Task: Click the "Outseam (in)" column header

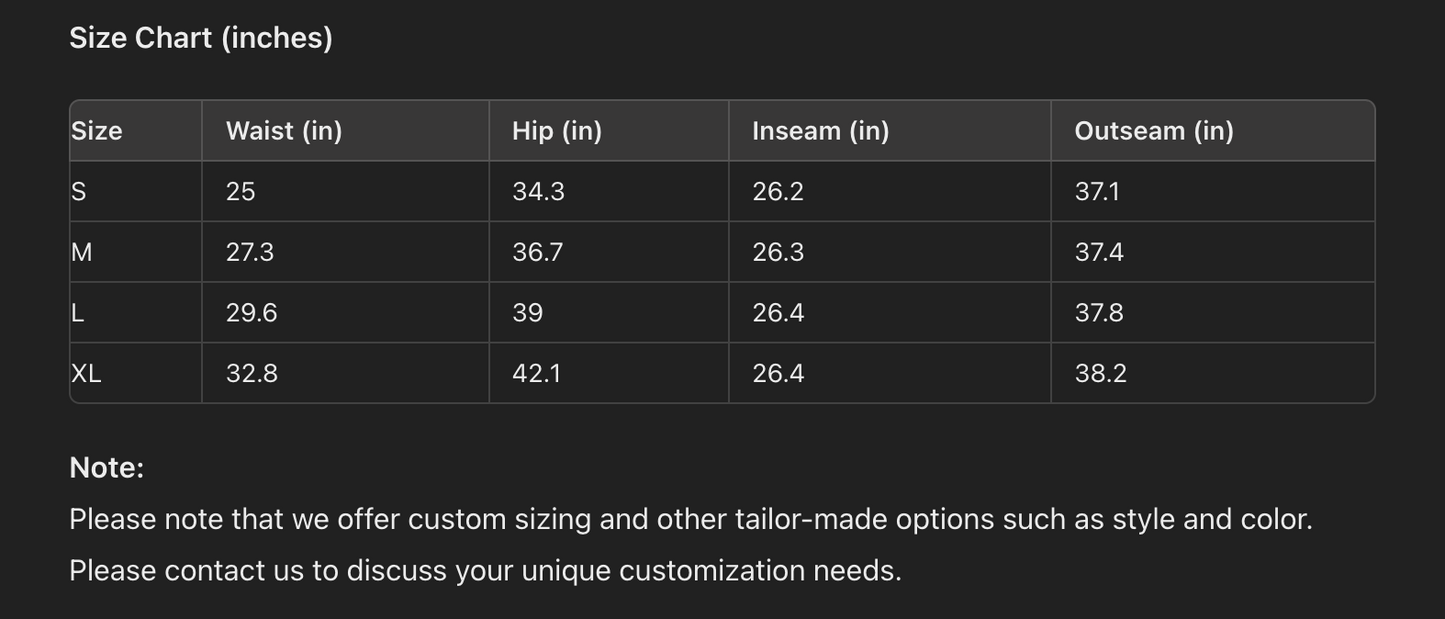Action: (1154, 131)
